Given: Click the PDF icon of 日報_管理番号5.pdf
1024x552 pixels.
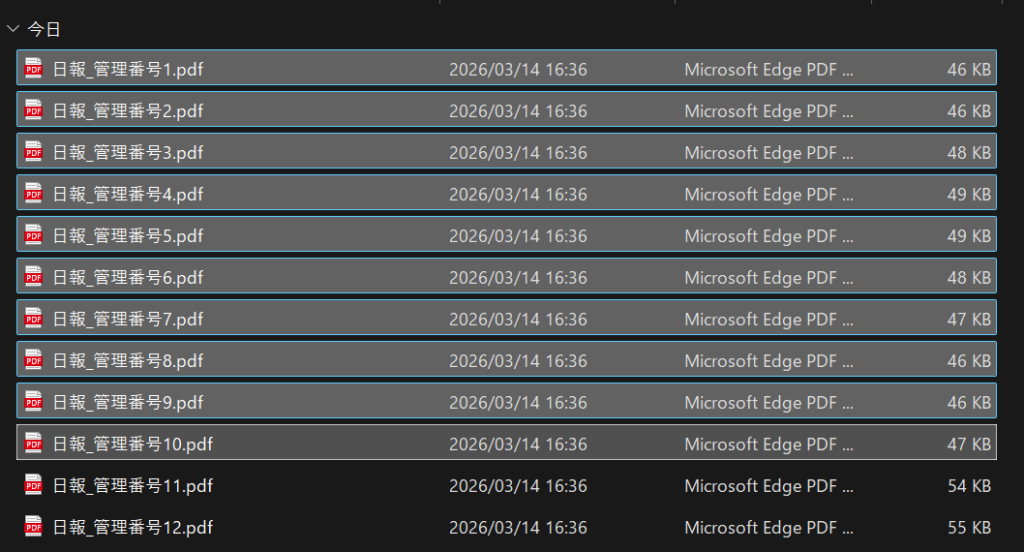Looking at the screenshot, I should point(34,235).
